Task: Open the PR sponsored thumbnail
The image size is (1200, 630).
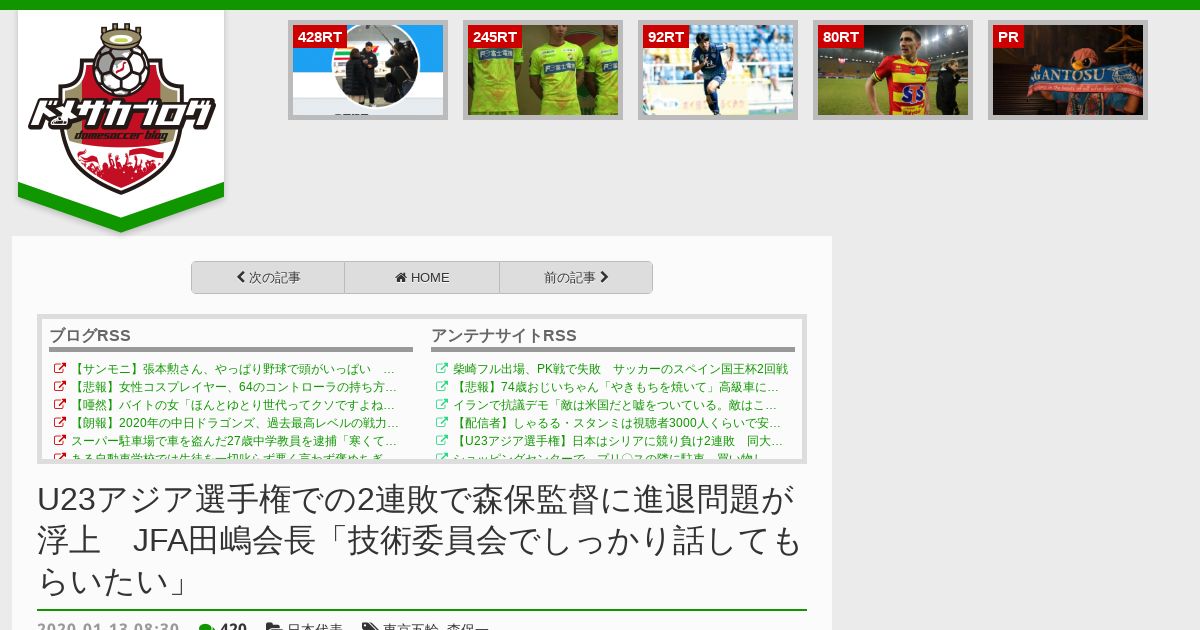Action: 1068,70
